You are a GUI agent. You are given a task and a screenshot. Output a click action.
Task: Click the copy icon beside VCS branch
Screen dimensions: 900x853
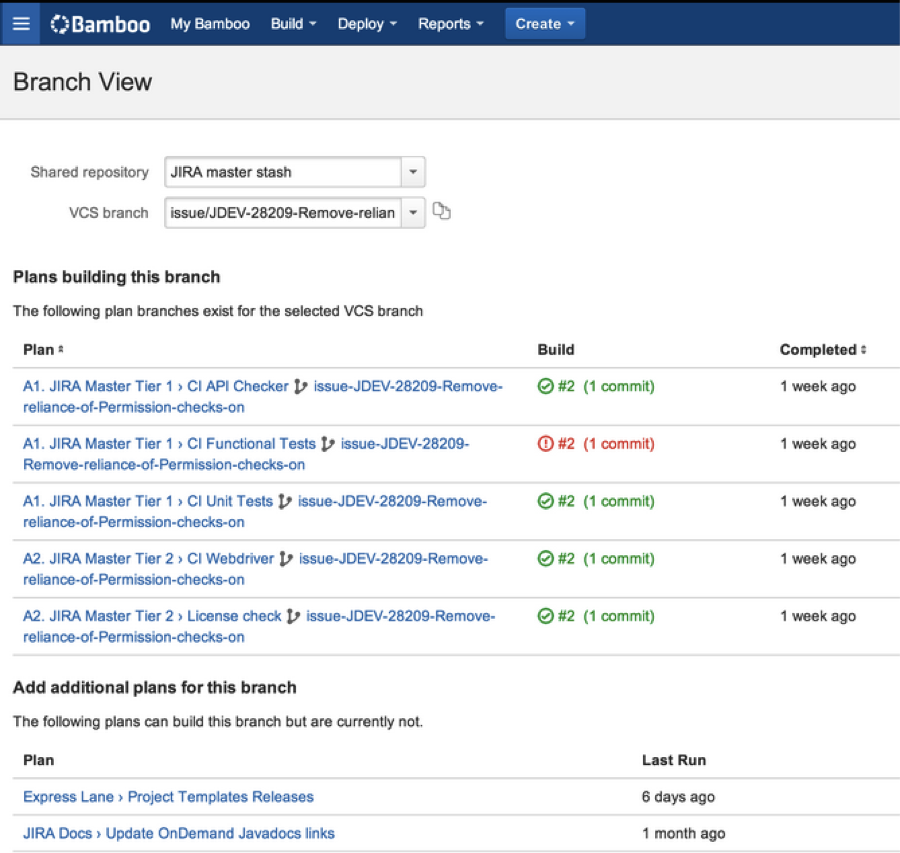tap(441, 212)
